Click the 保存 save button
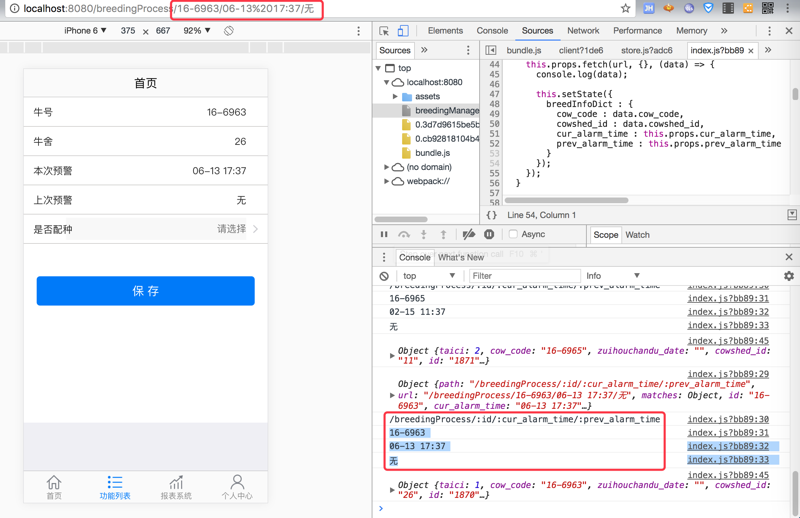 coord(145,291)
